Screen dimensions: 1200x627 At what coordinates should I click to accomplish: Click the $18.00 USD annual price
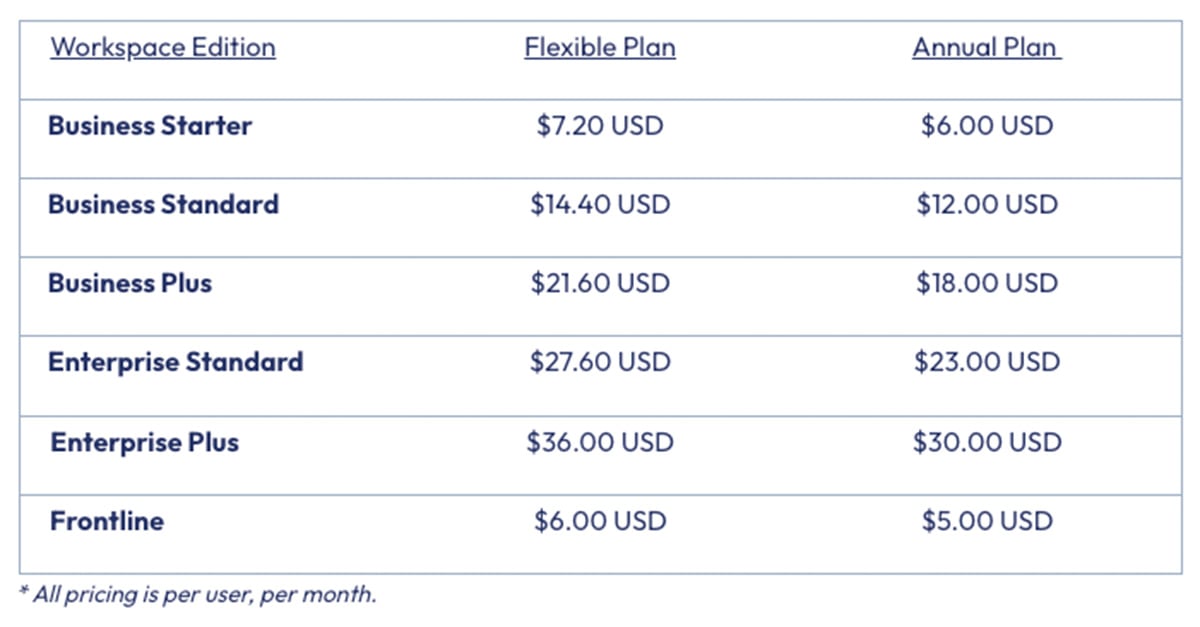click(x=987, y=283)
